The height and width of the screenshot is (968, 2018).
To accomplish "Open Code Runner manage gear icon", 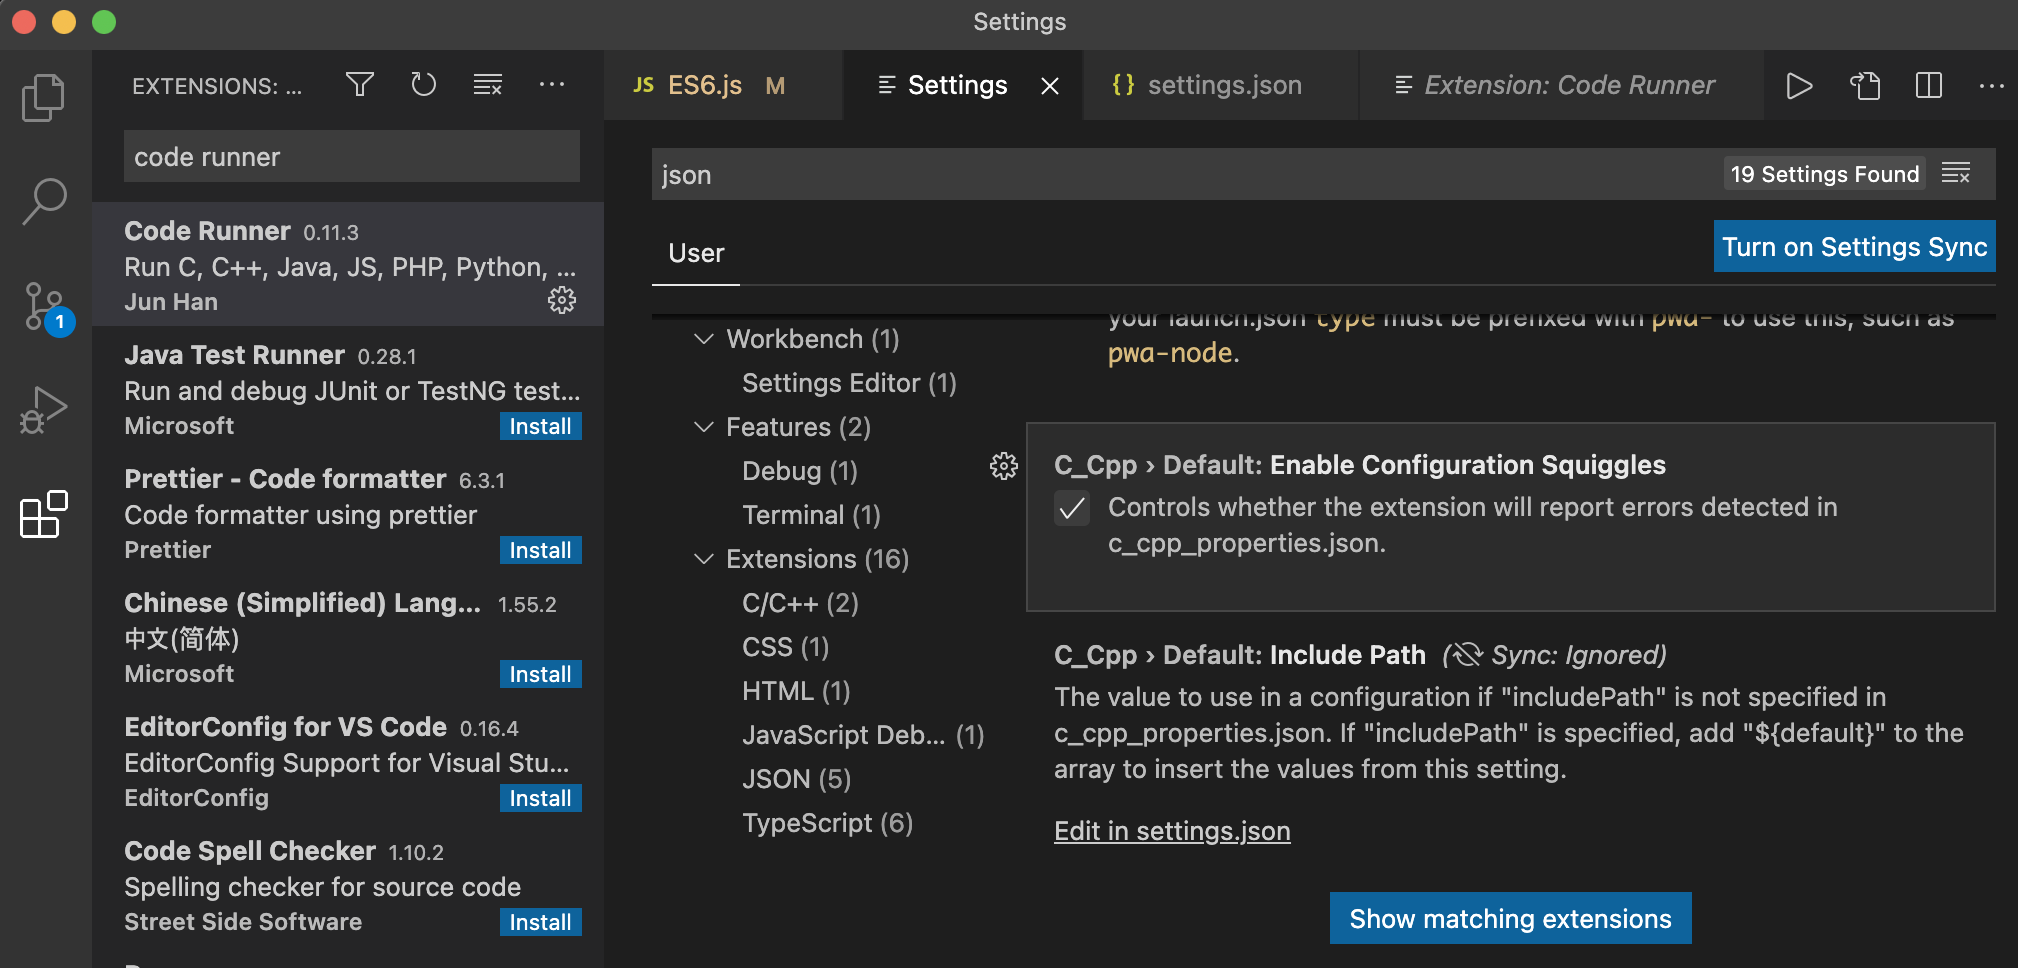I will [562, 300].
